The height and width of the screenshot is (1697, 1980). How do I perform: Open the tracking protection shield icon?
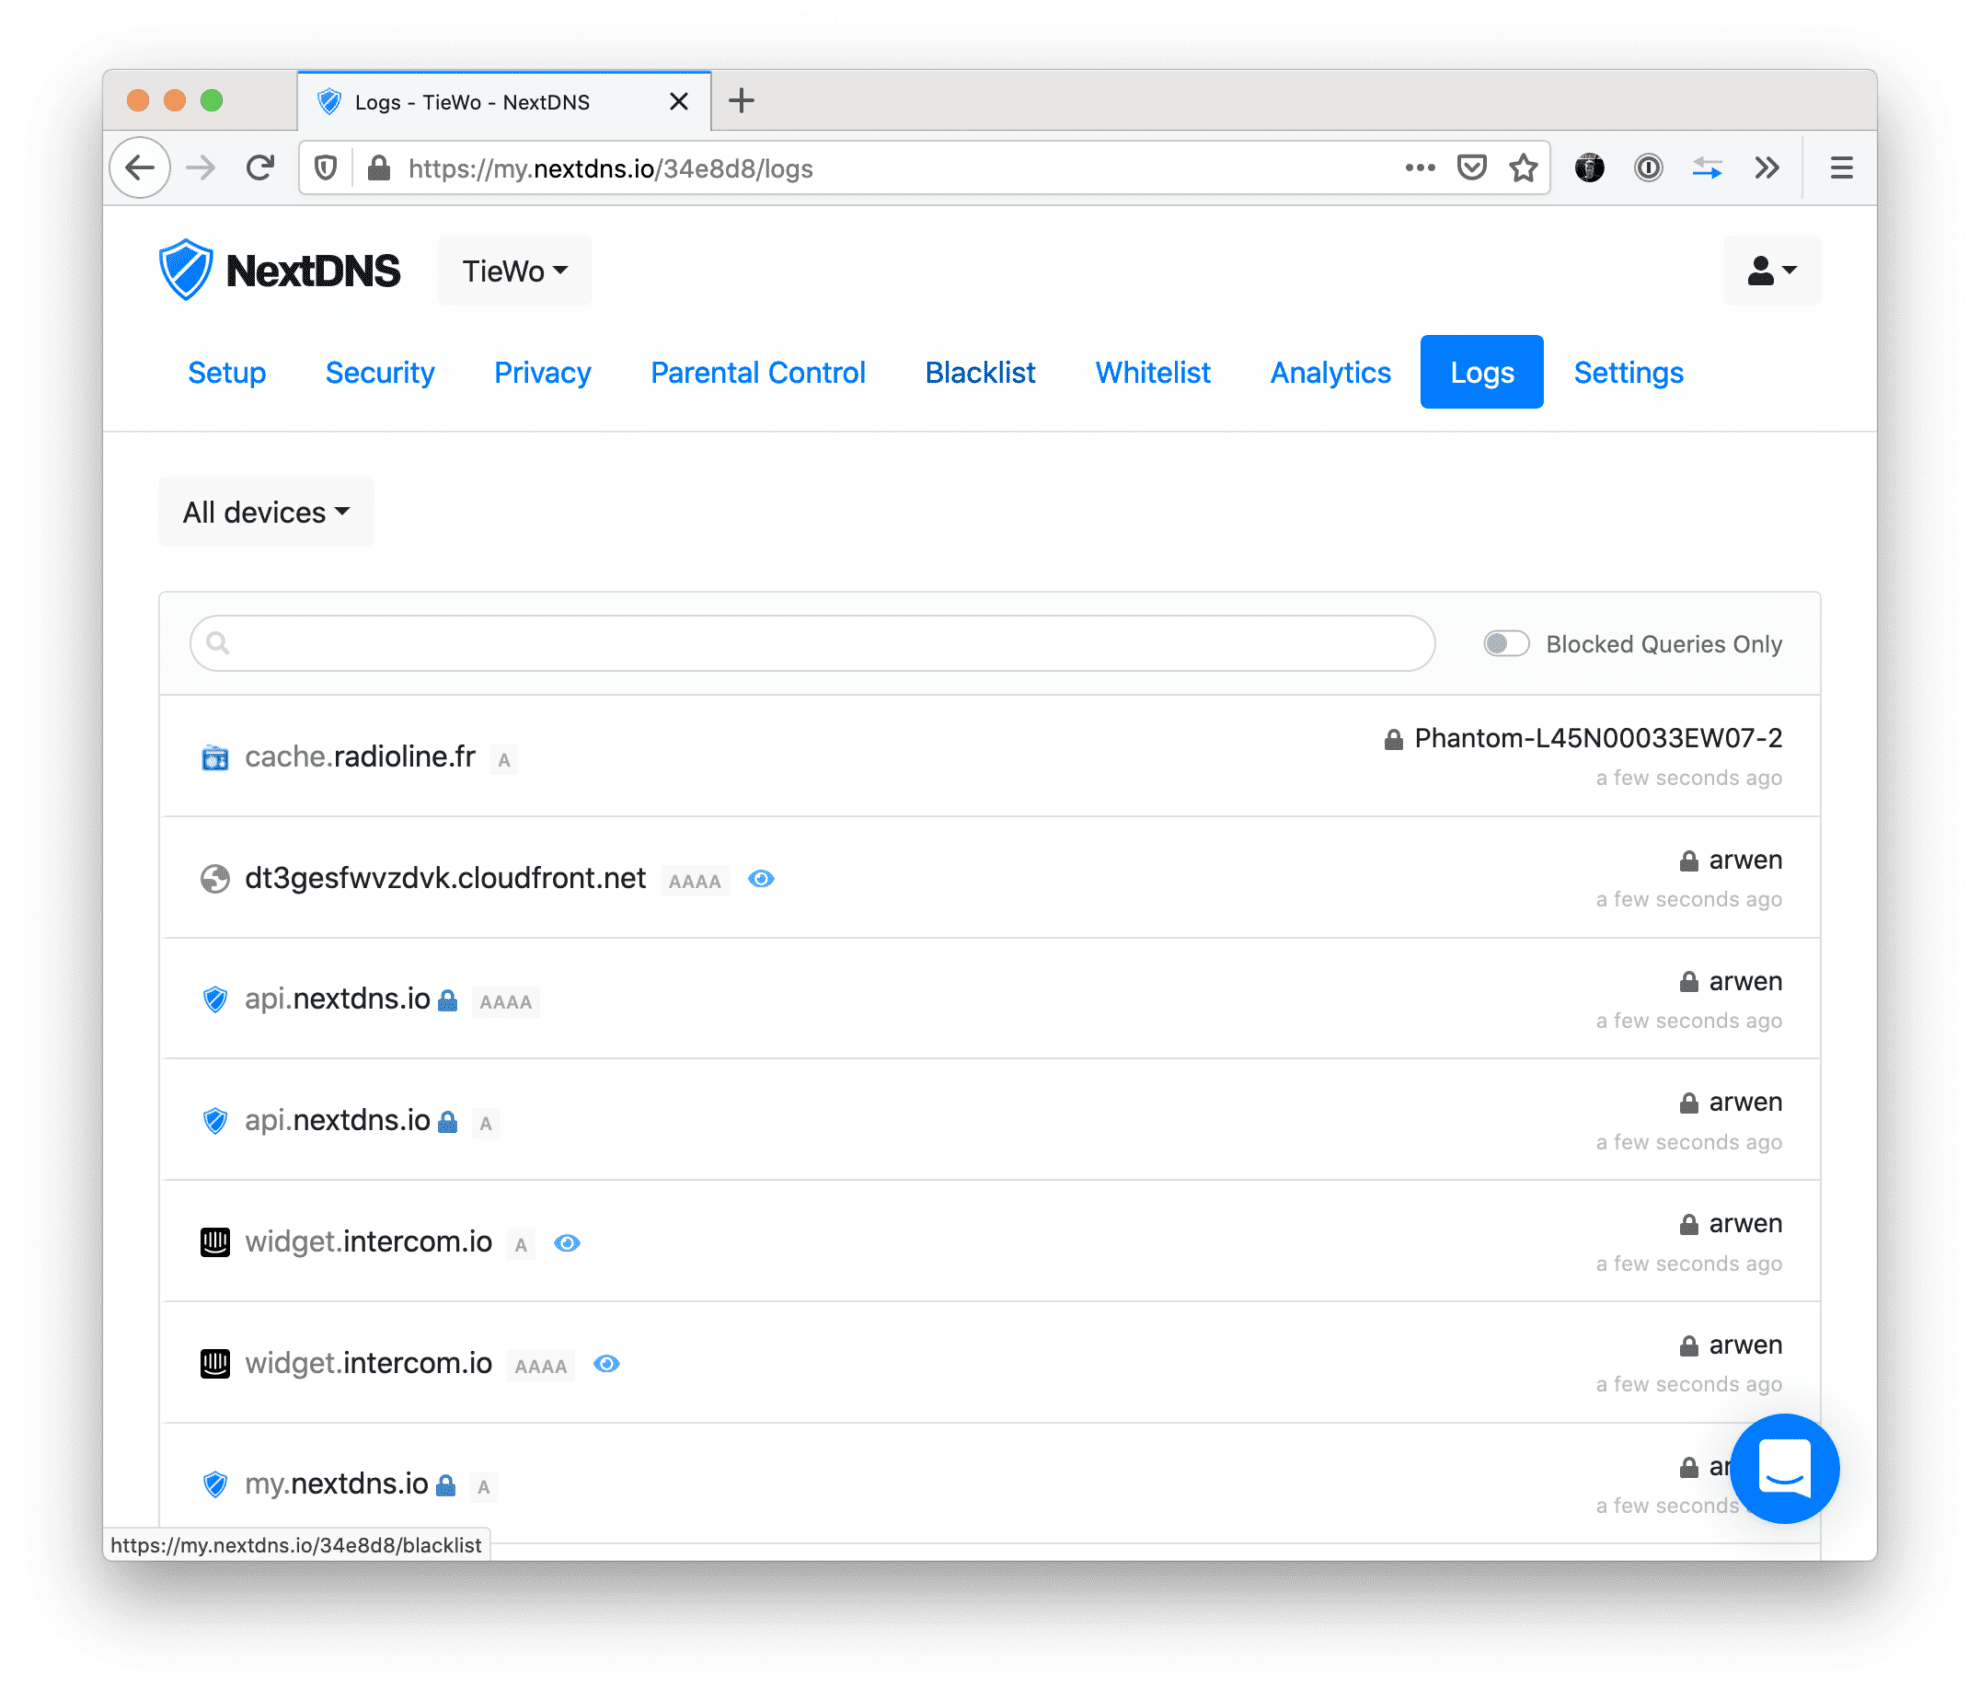326,168
